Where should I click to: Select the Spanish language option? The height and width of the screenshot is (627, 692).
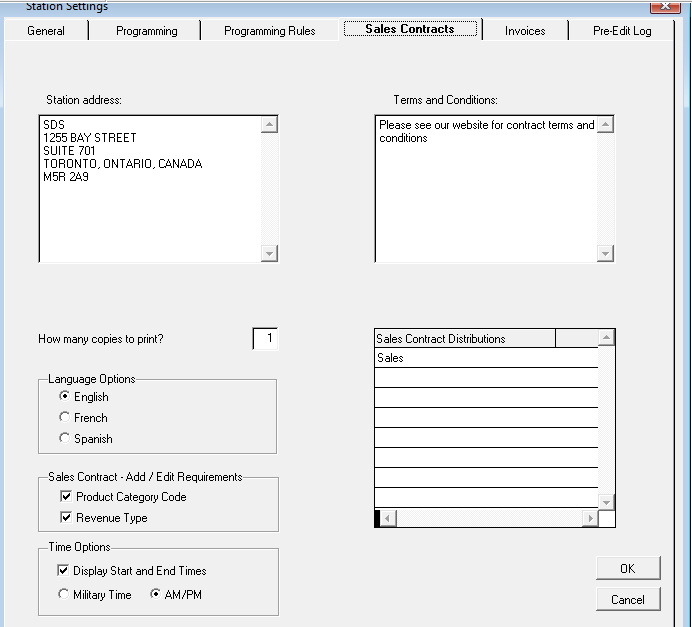(x=66, y=439)
